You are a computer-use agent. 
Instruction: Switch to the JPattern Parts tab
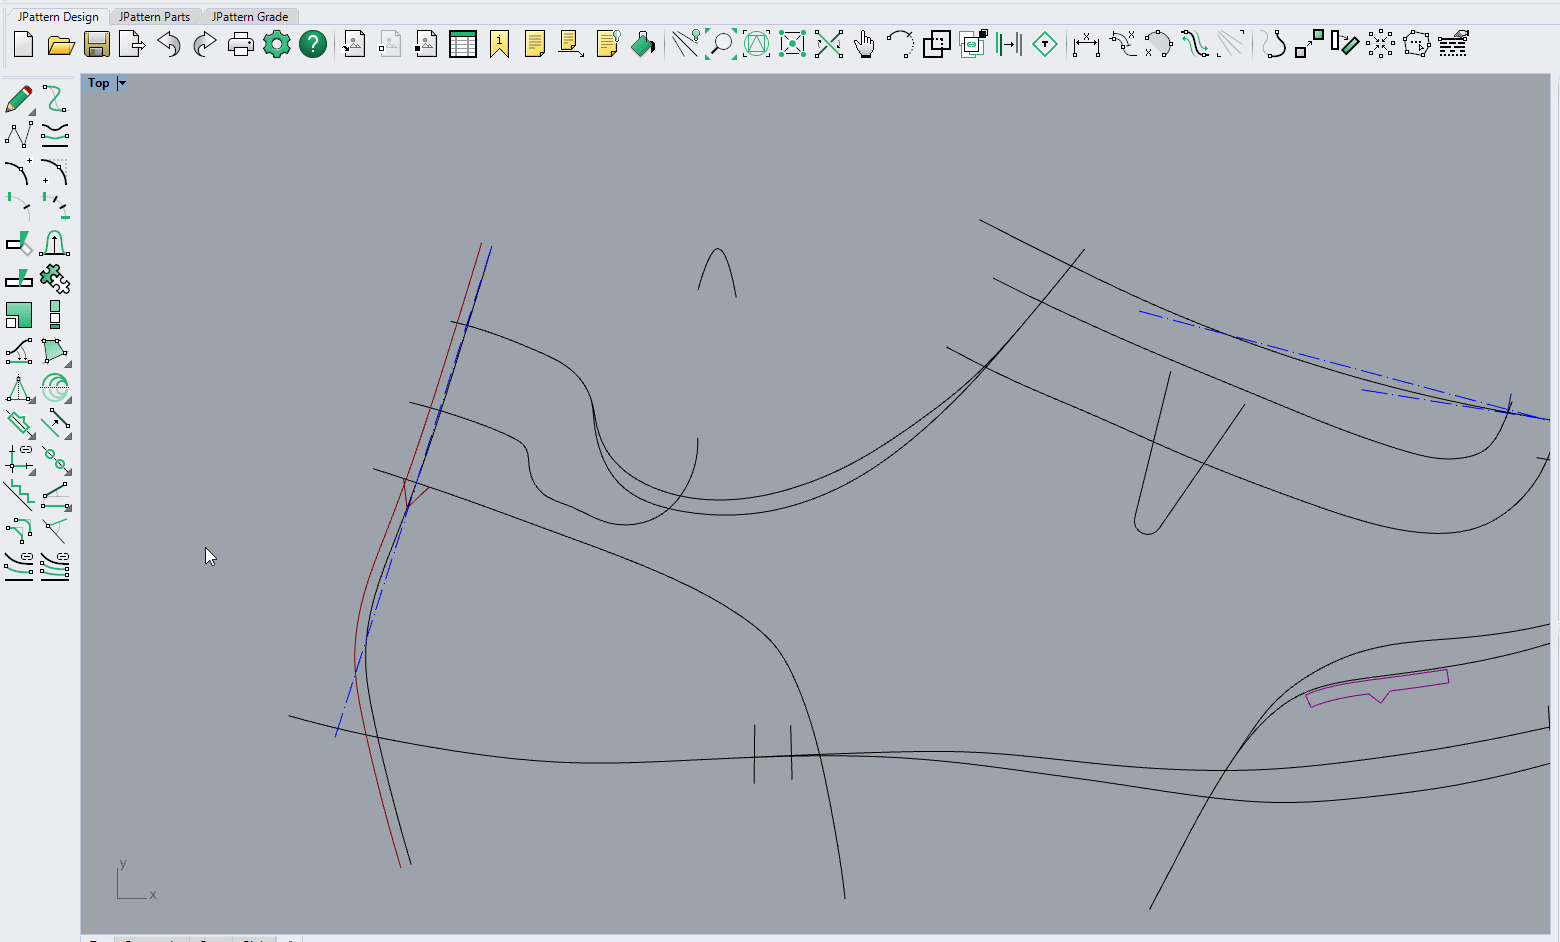click(x=154, y=17)
